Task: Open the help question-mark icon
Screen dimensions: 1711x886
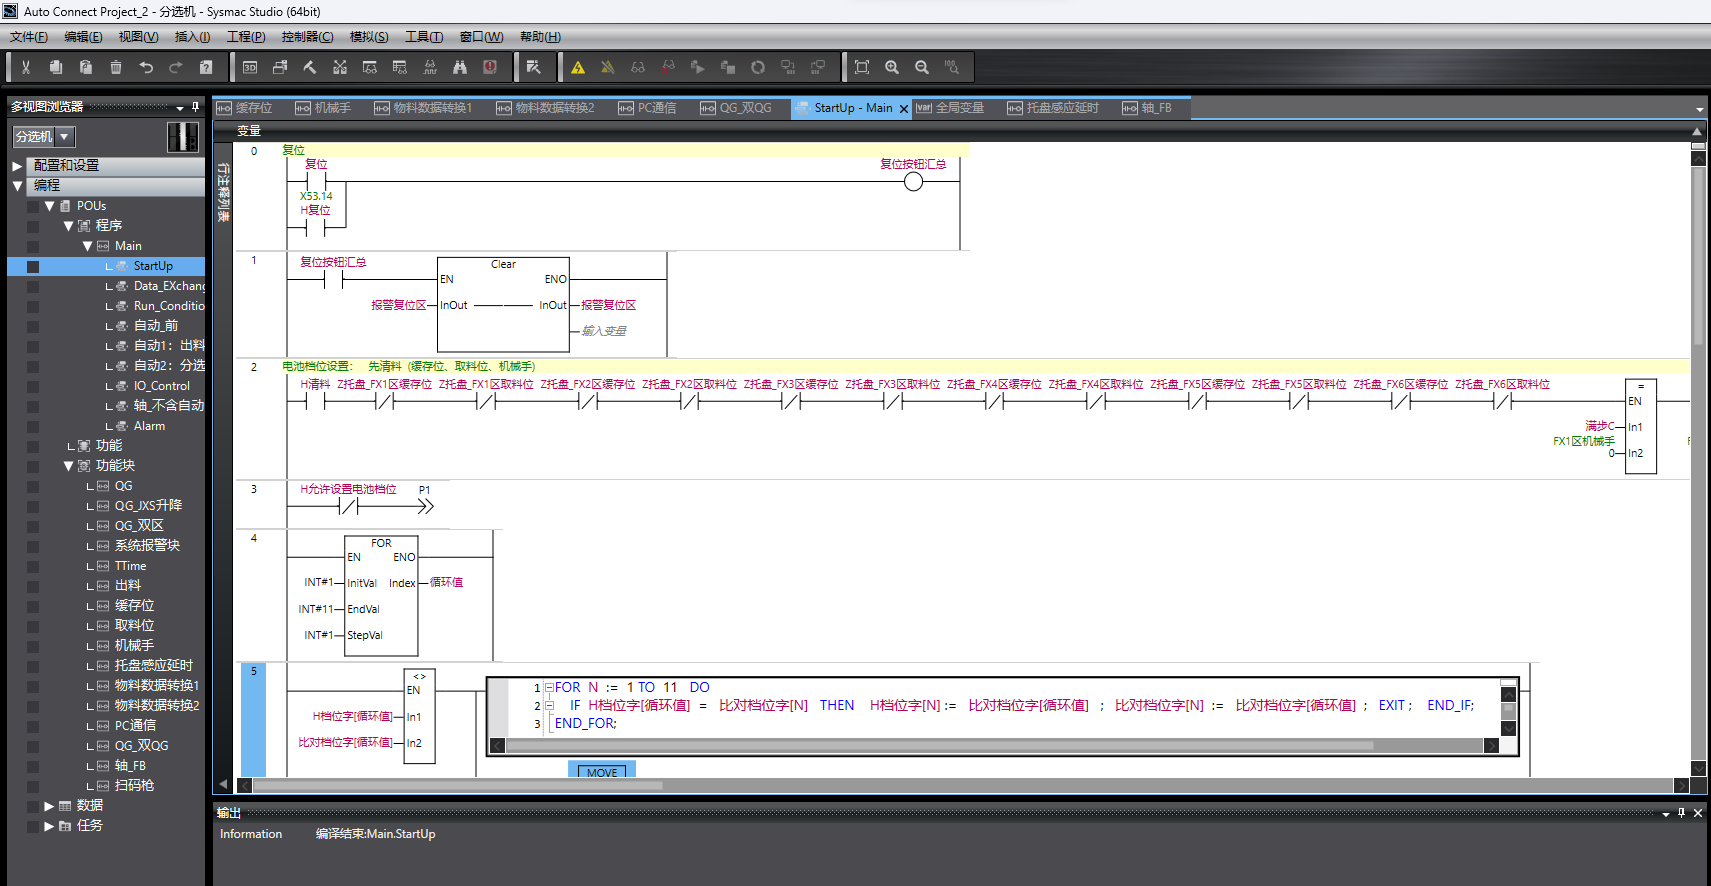Action: pos(206,67)
